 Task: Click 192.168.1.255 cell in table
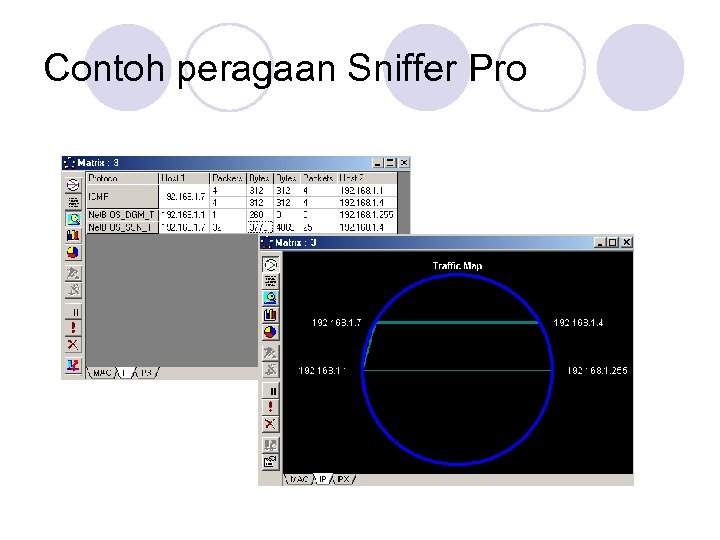tap(366, 215)
